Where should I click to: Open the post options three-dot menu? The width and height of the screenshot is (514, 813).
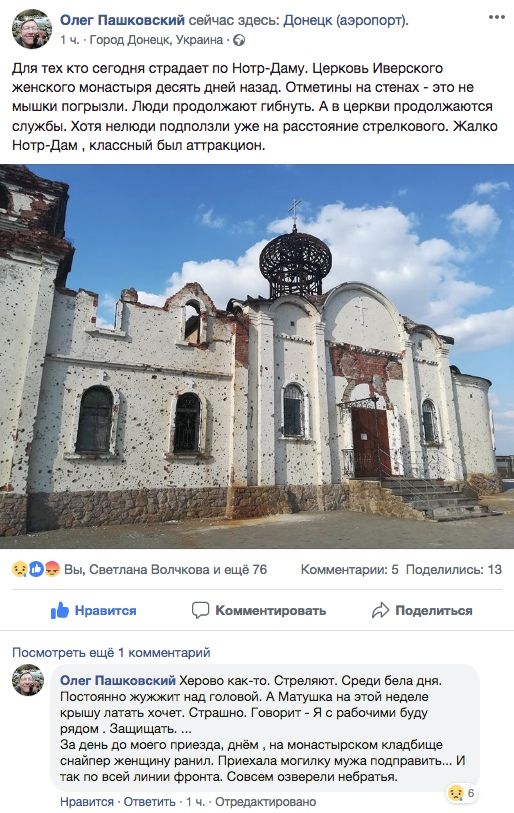496,17
